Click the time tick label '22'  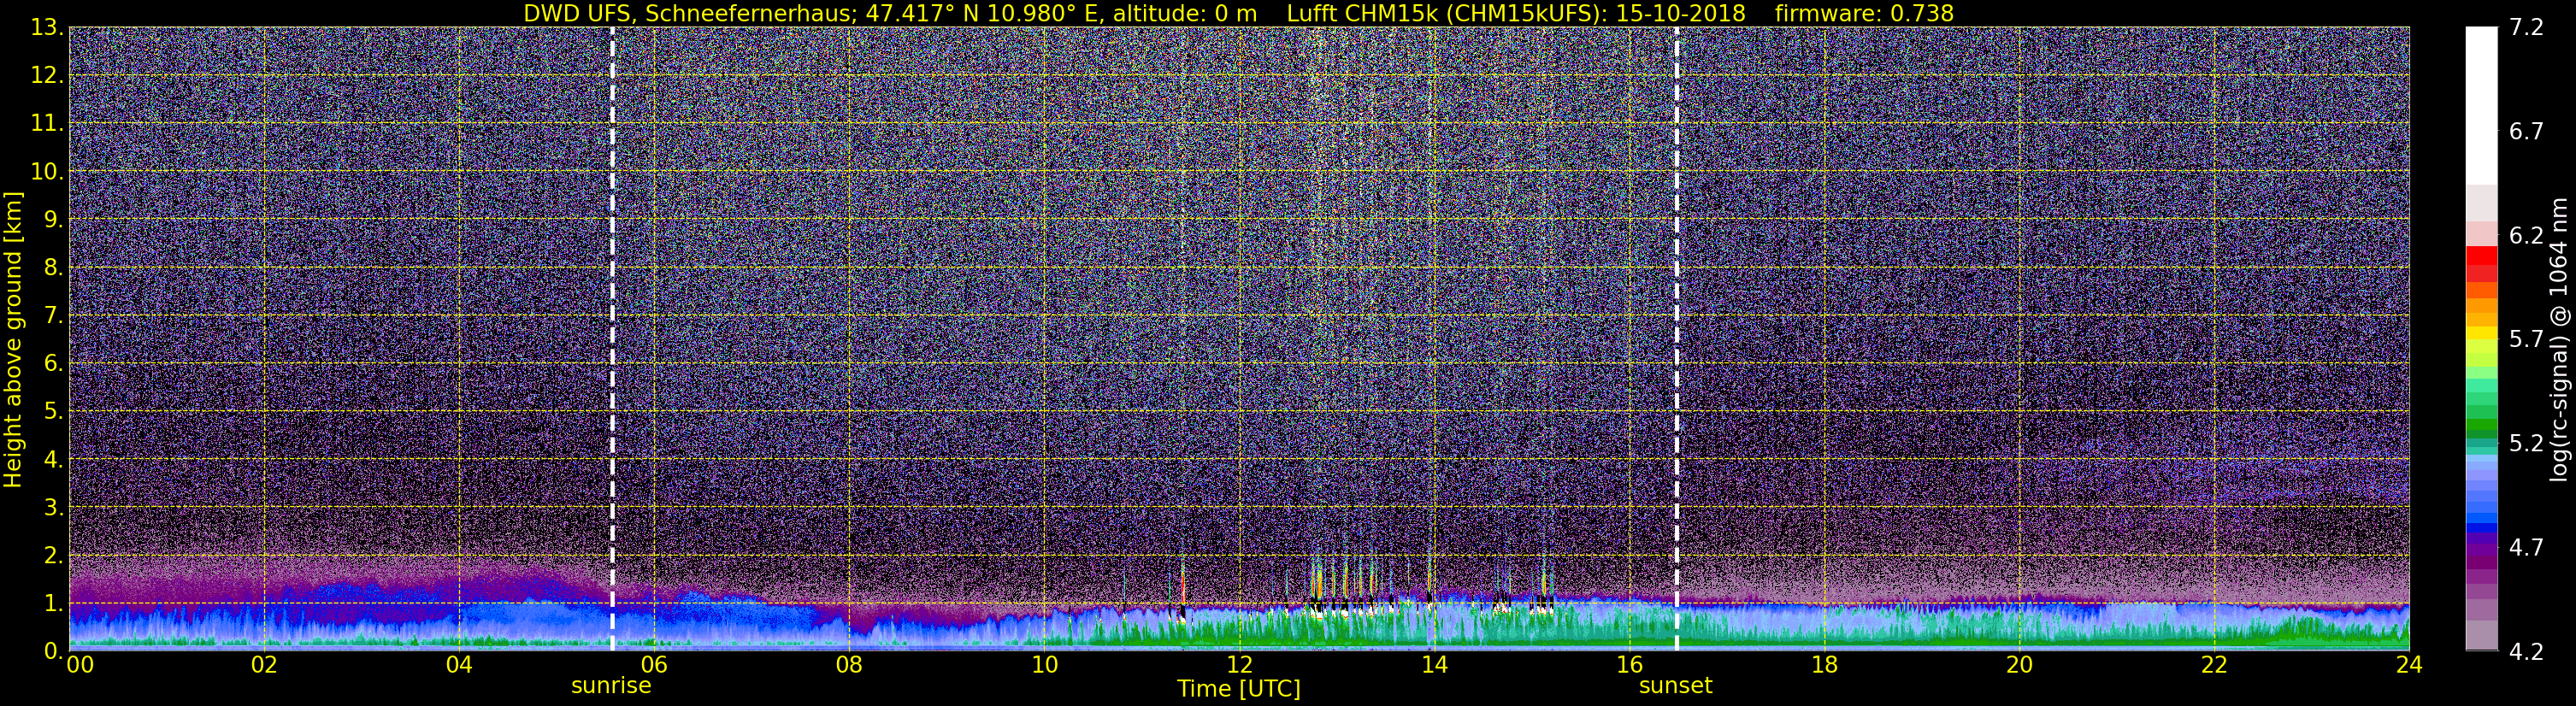click(x=2214, y=665)
